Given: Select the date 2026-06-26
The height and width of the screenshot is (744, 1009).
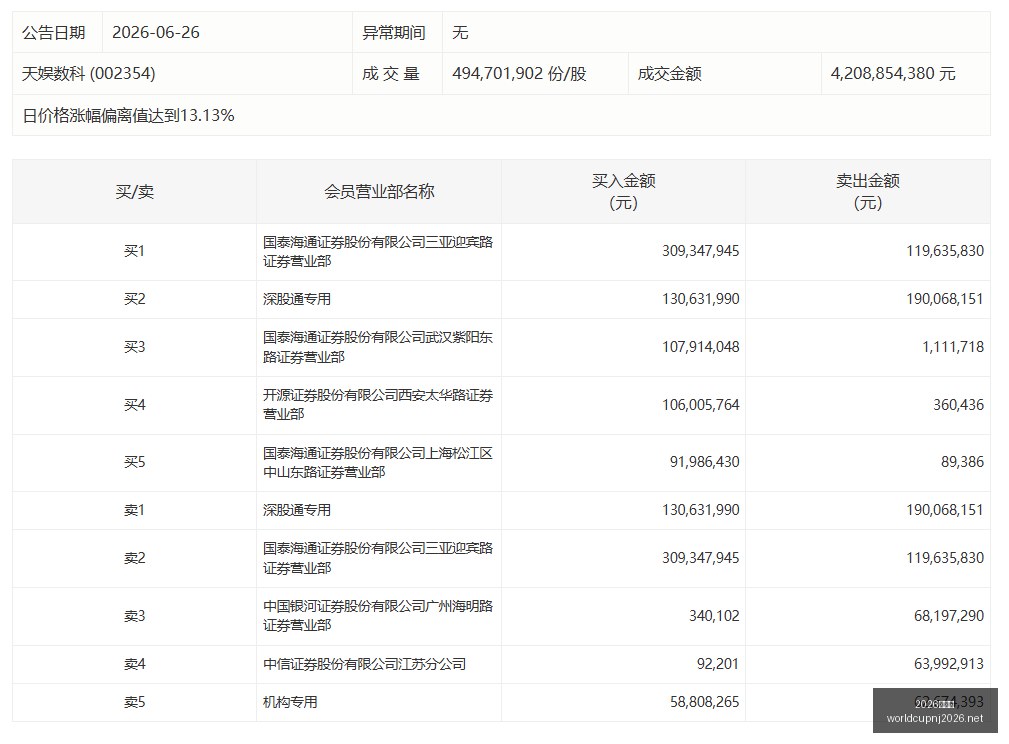Looking at the screenshot, I should [156, 32].
